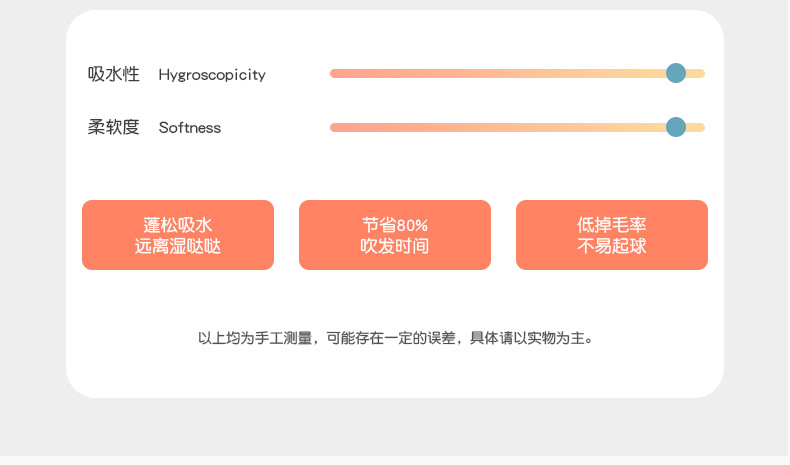Click the 吸水性 label

pyautogui.click(x=113, y=74)
